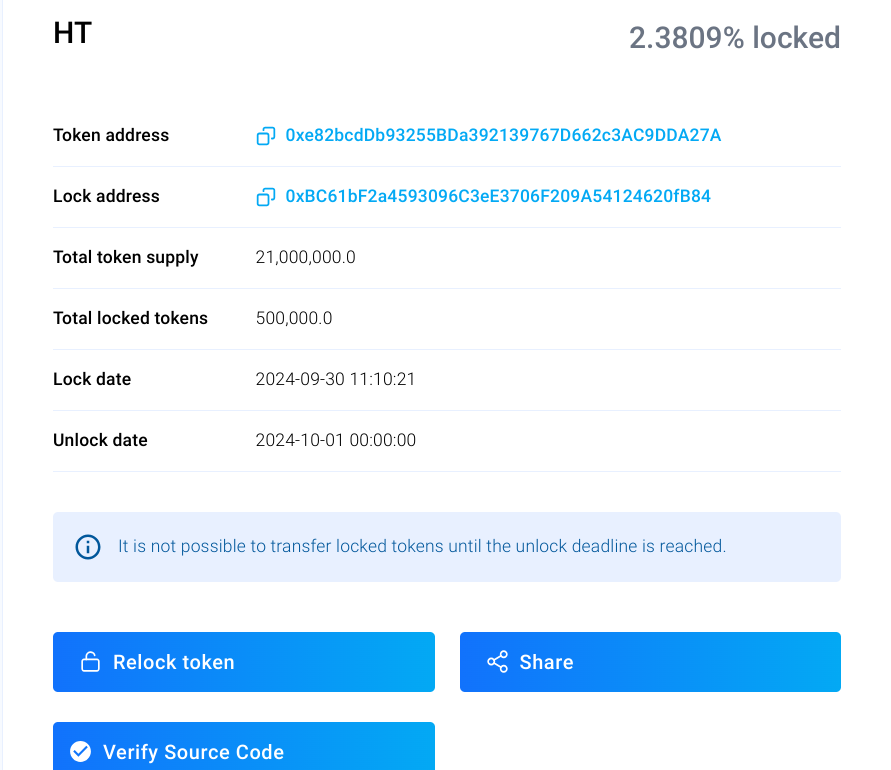Click the padlock icon on Relock token
The height and width of the screenshot is (770, 891).
pos(90,662)
